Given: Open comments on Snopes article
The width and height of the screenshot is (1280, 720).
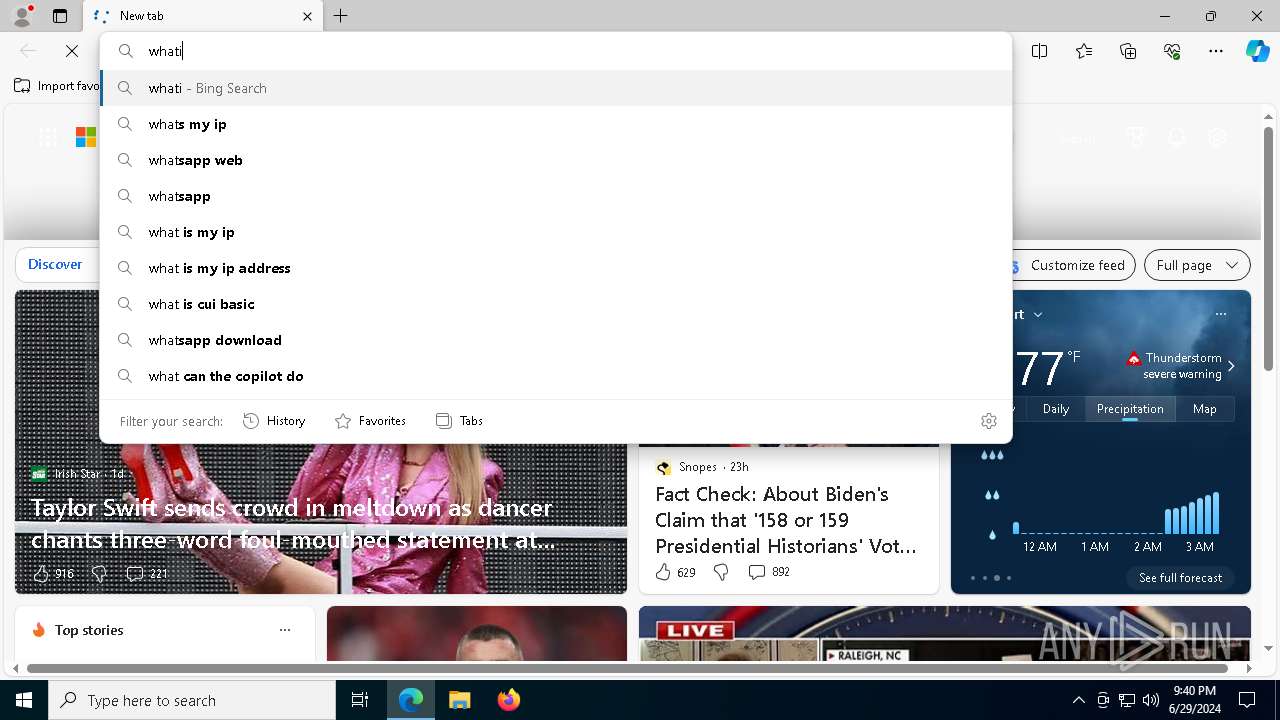Looking at the screenshot, I should pos(769,572).
